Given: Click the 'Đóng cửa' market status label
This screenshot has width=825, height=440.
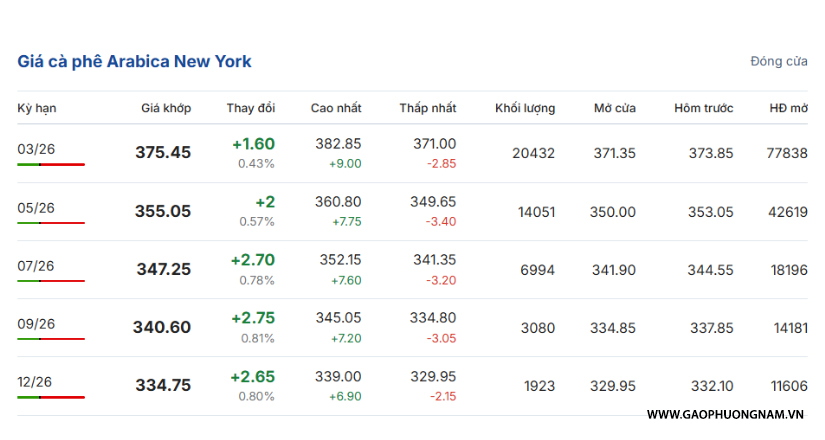Looking at the screenshot, I should (778, 62).
